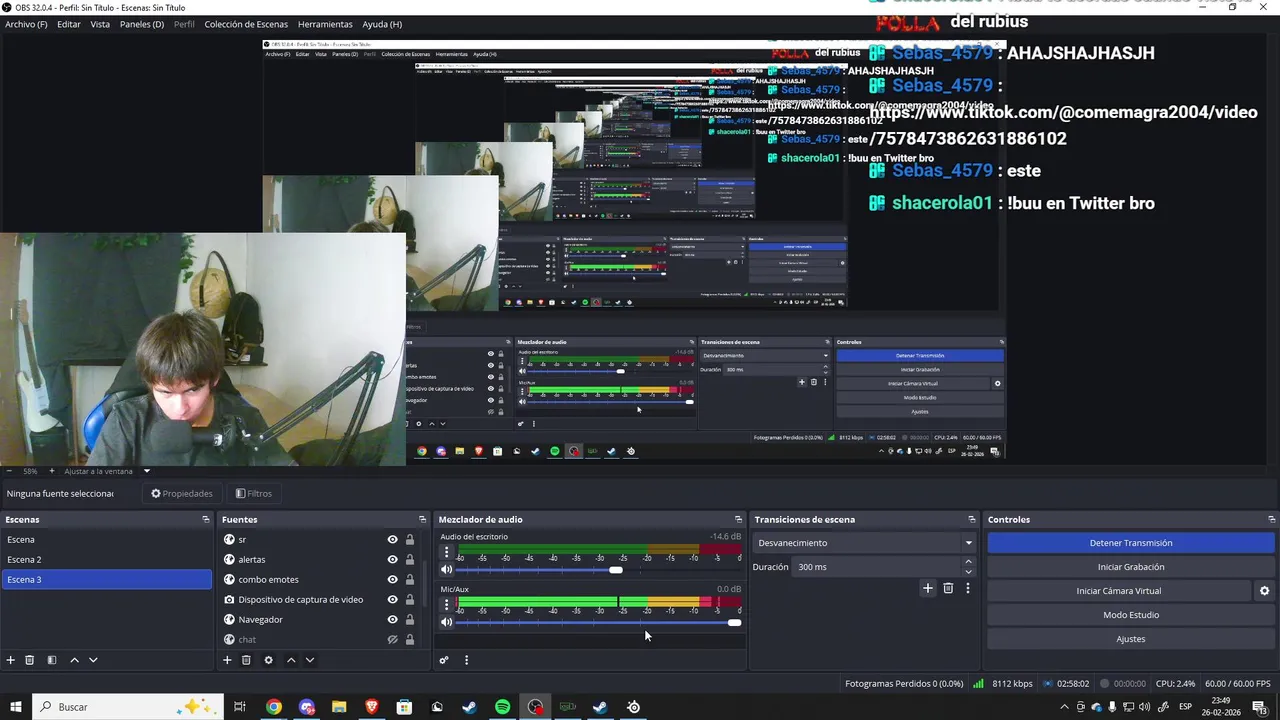Viewport: 1280px width, 720px height.
Task: Enable Modo Estudio
Action: pyautogui.click(x=1131, y=615)
